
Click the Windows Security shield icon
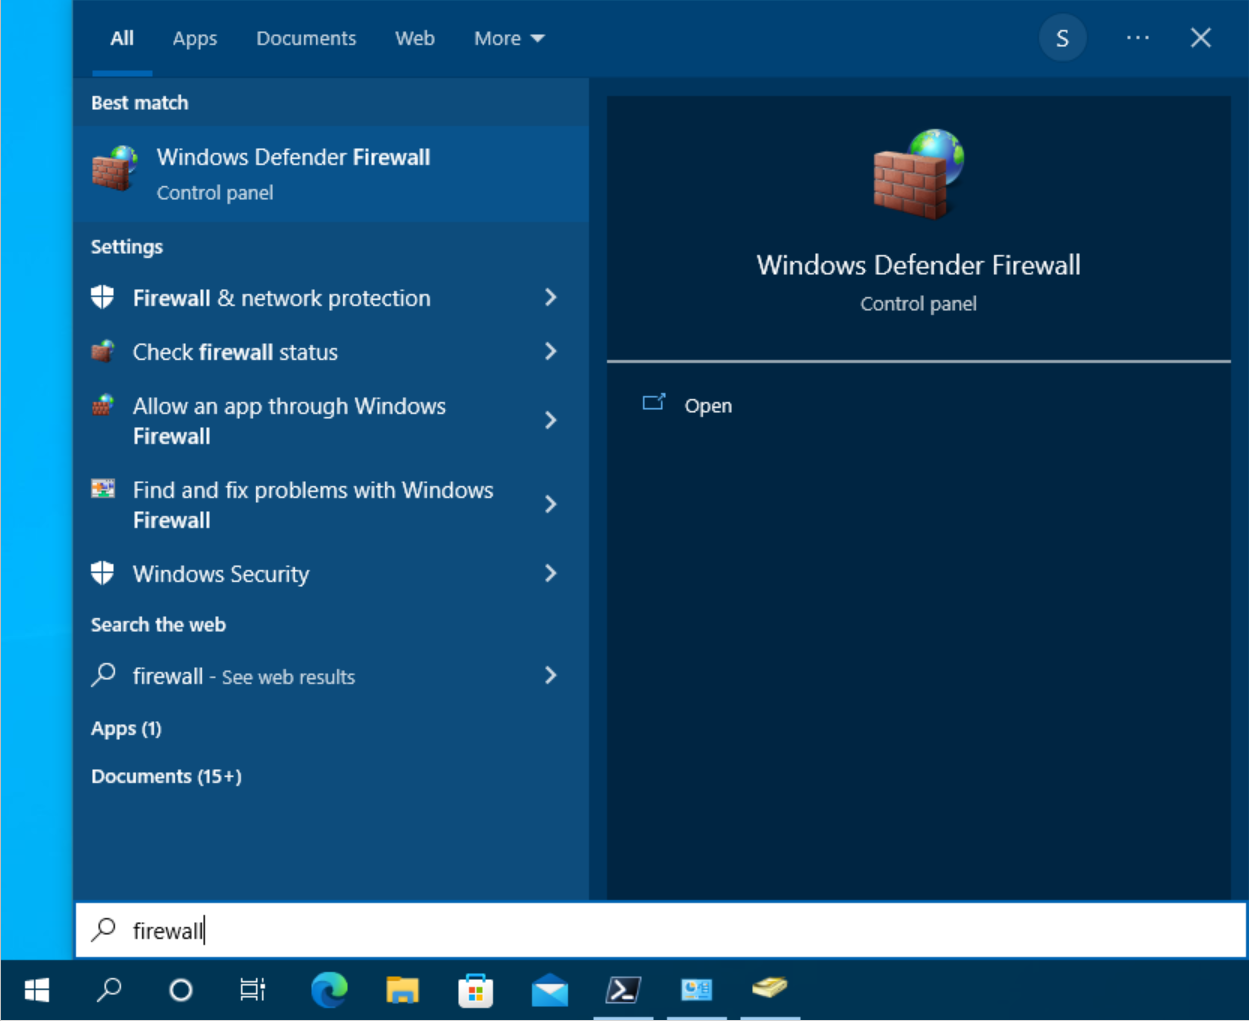tap(102, 573)
